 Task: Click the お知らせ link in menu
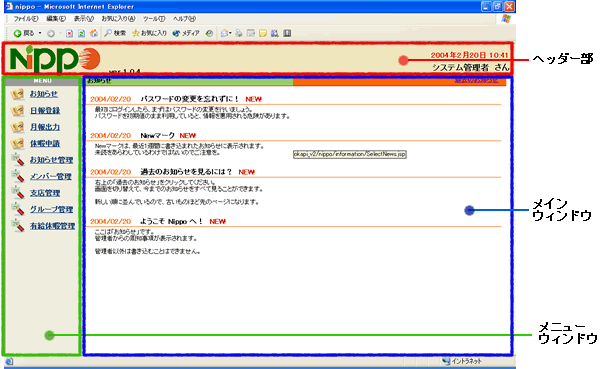[44, 94]
